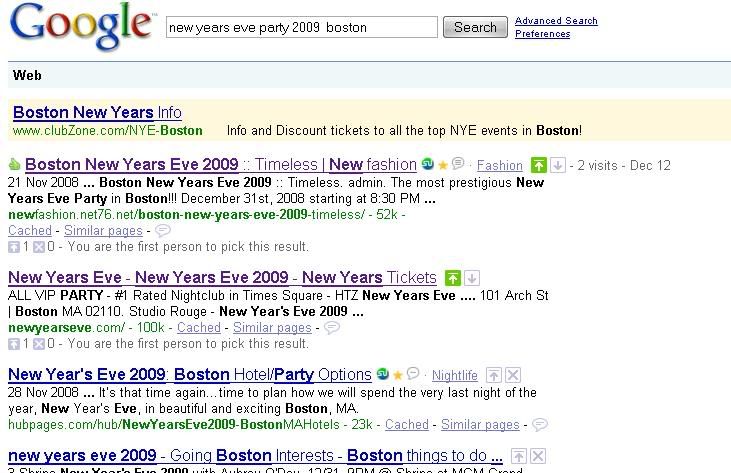Viewport: 731px width, 473px height.
Task: Open Going Boston Interests things to do result
Action: click(x=255, y=455)
